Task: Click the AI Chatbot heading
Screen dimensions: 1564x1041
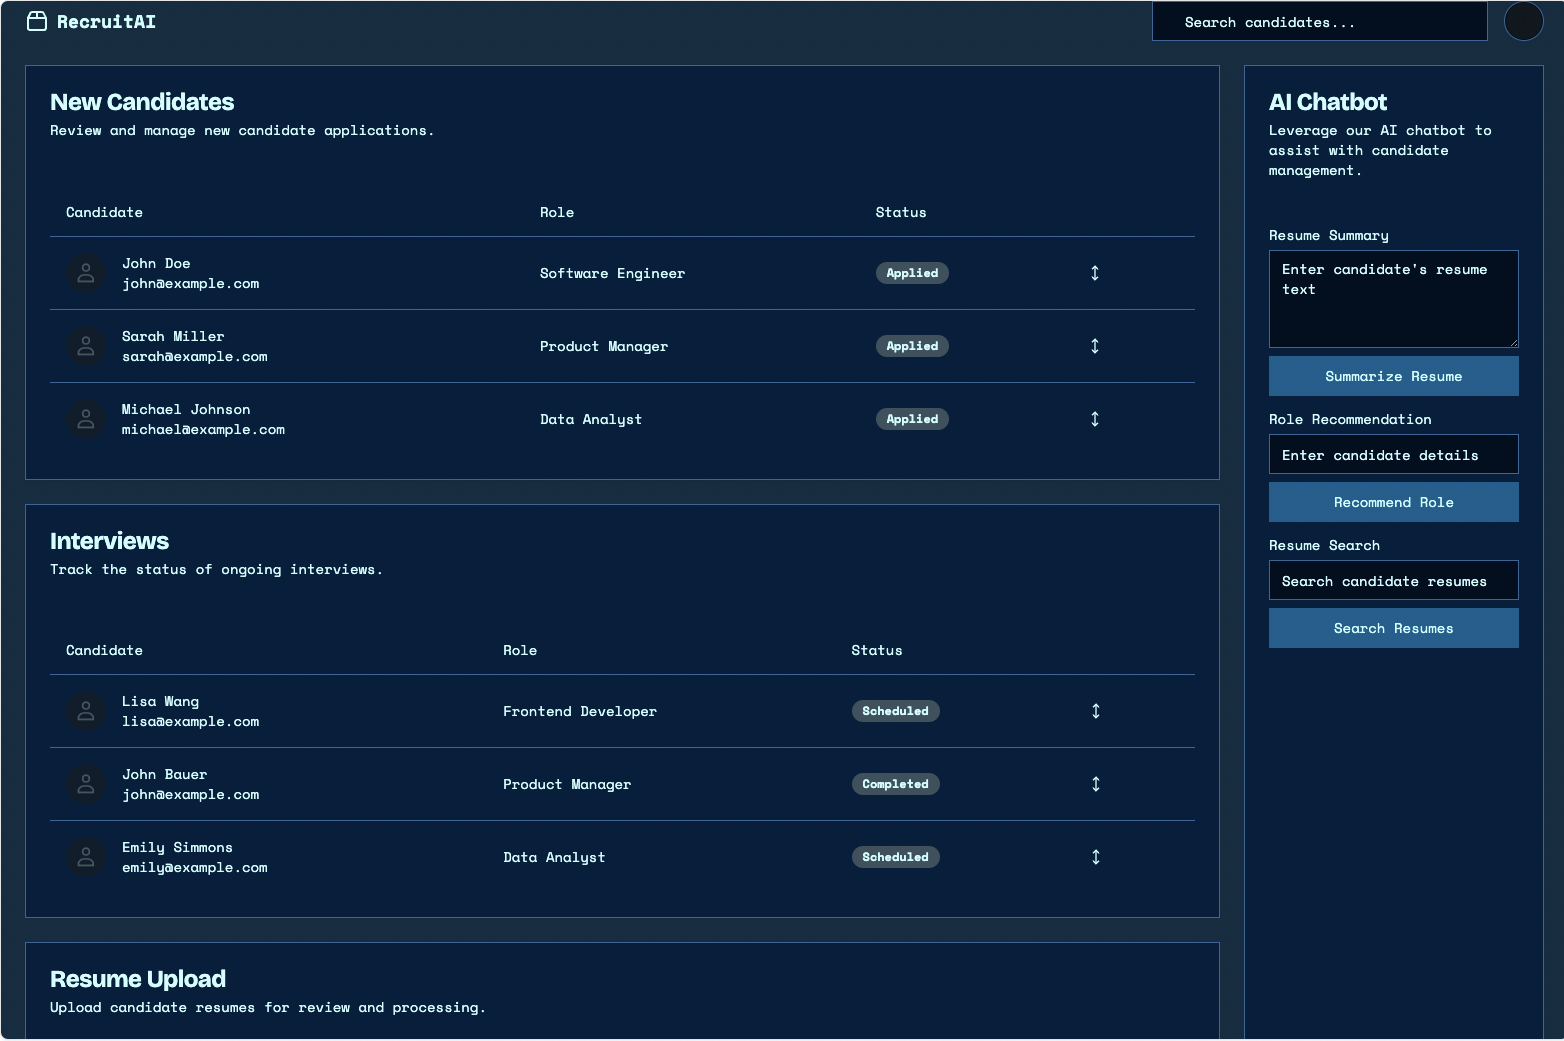Action: point(1327,102)
